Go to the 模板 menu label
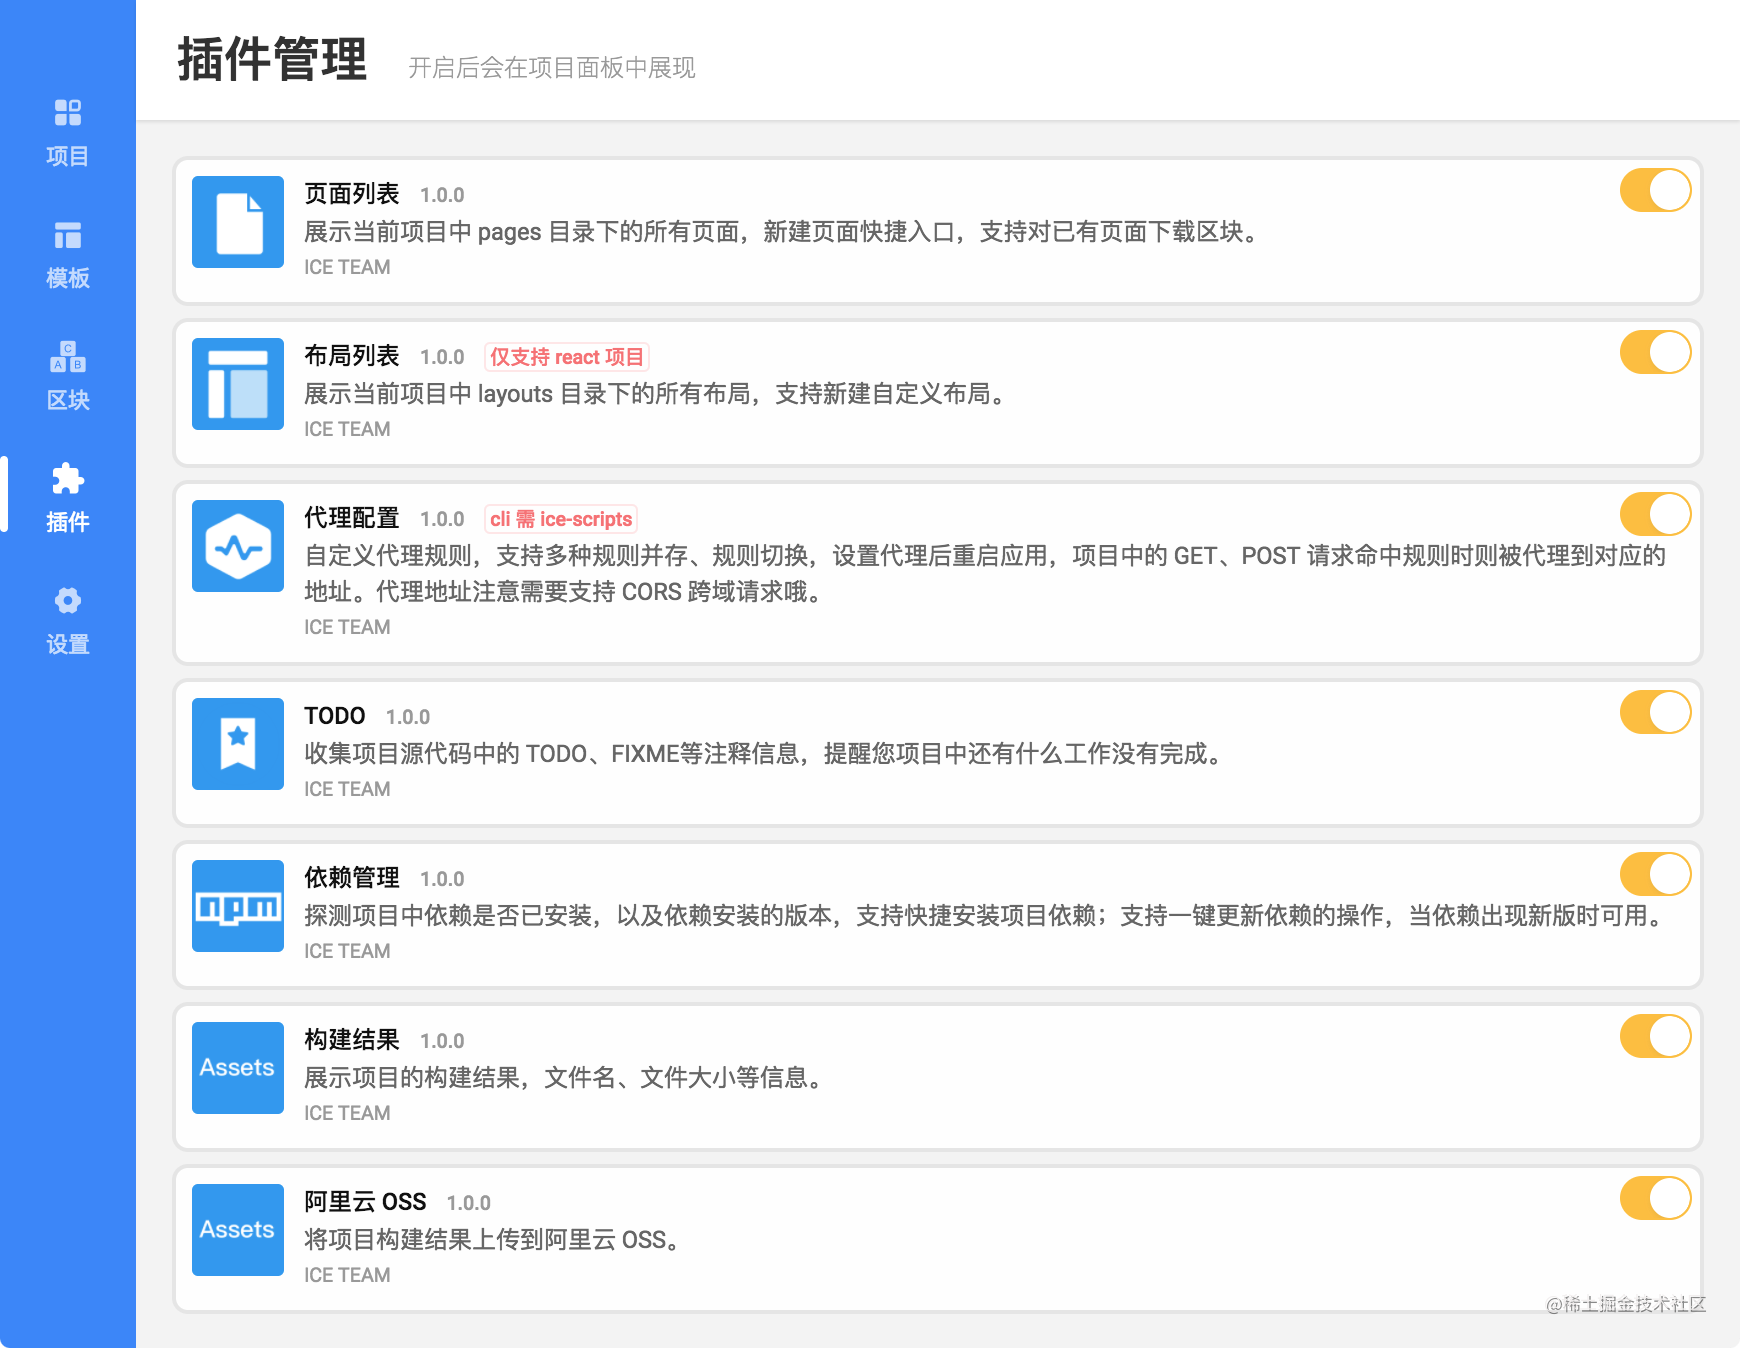 67,278
